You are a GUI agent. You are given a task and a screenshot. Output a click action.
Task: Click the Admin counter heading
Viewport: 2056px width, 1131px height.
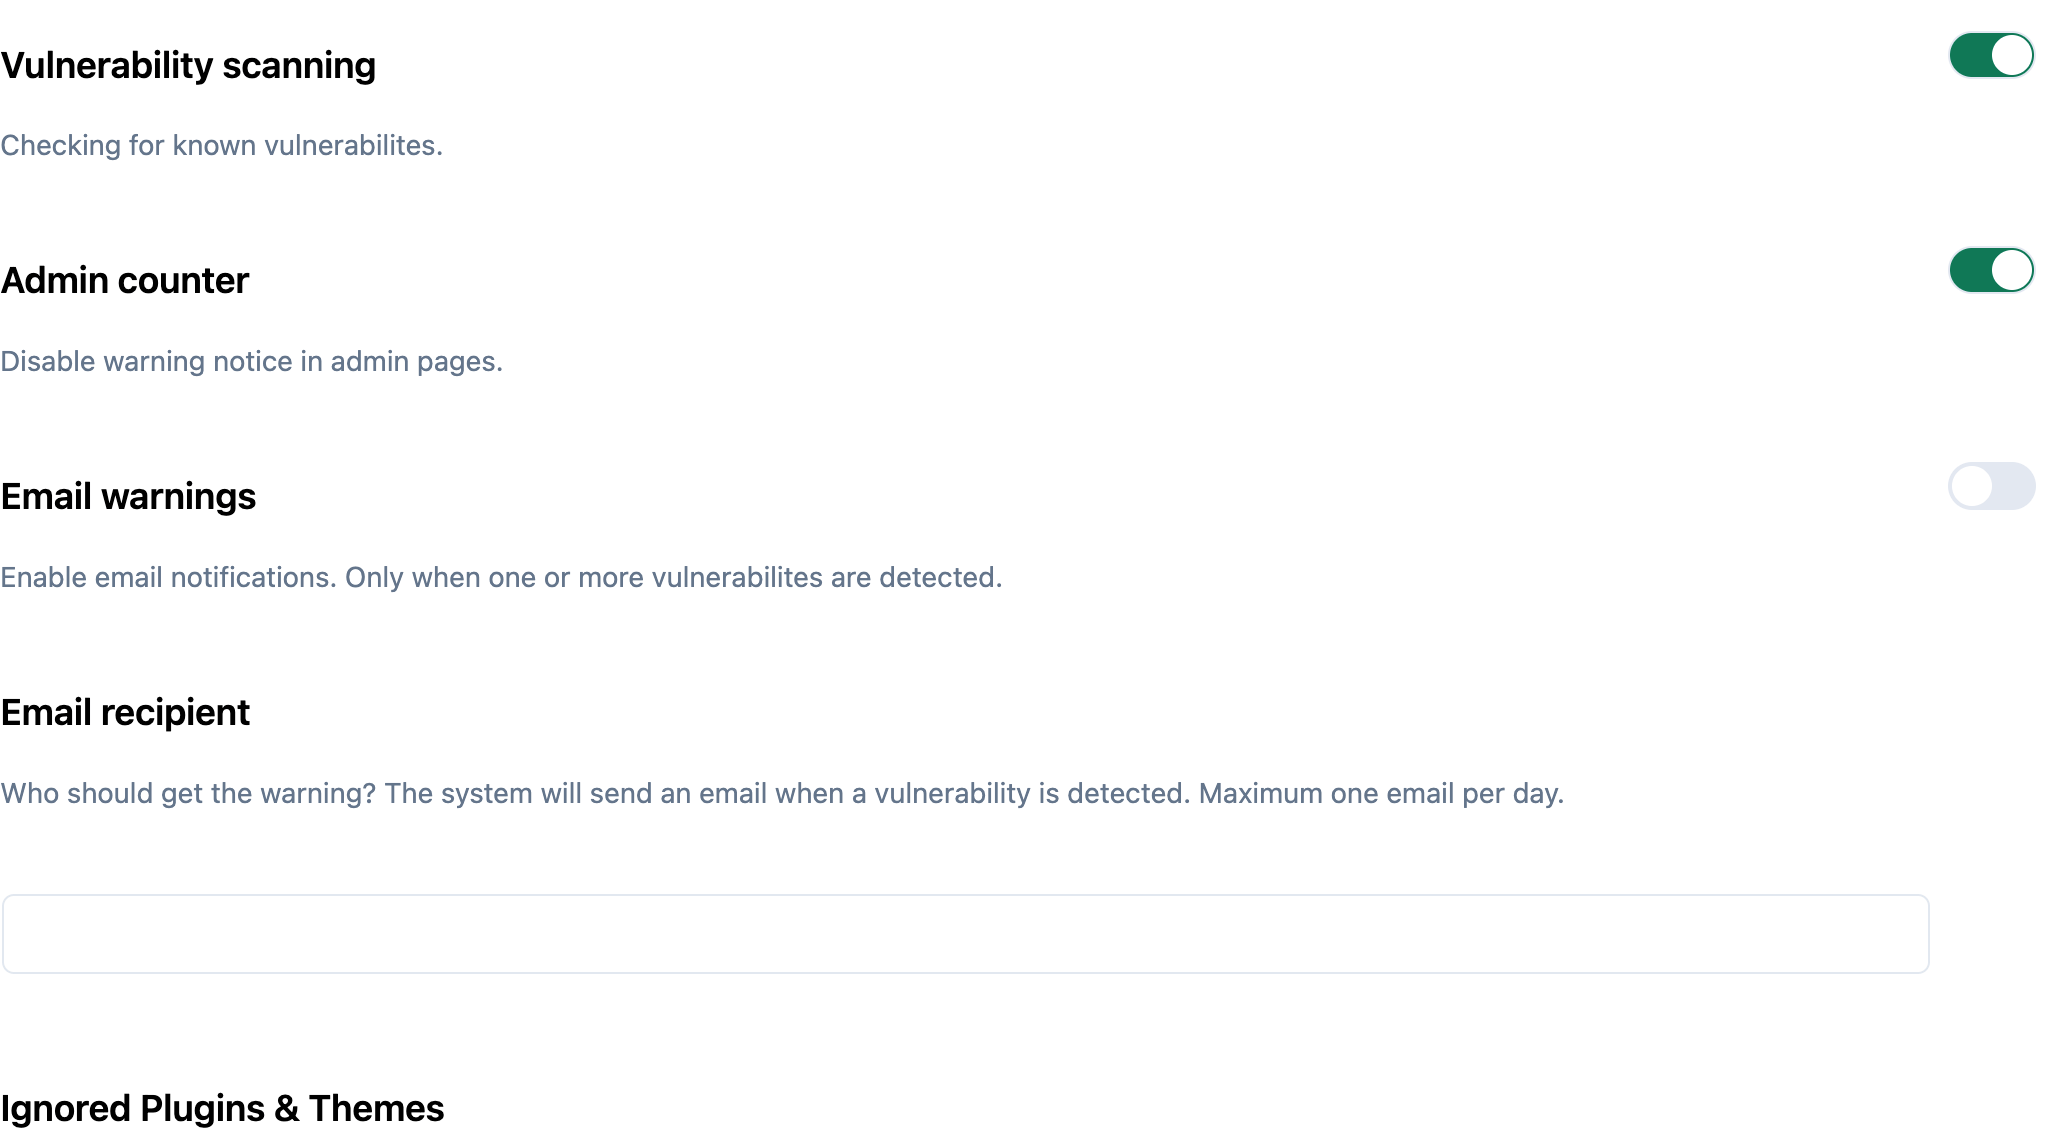(x=124, y=281)
